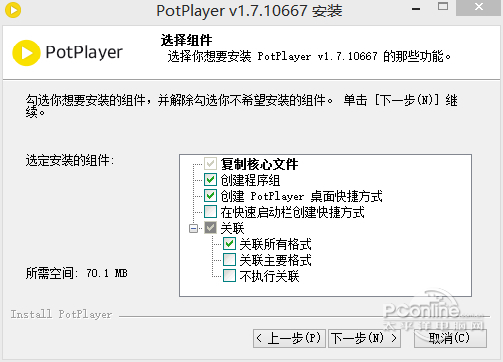Click the 创建程序组 label

click(250, 180)
